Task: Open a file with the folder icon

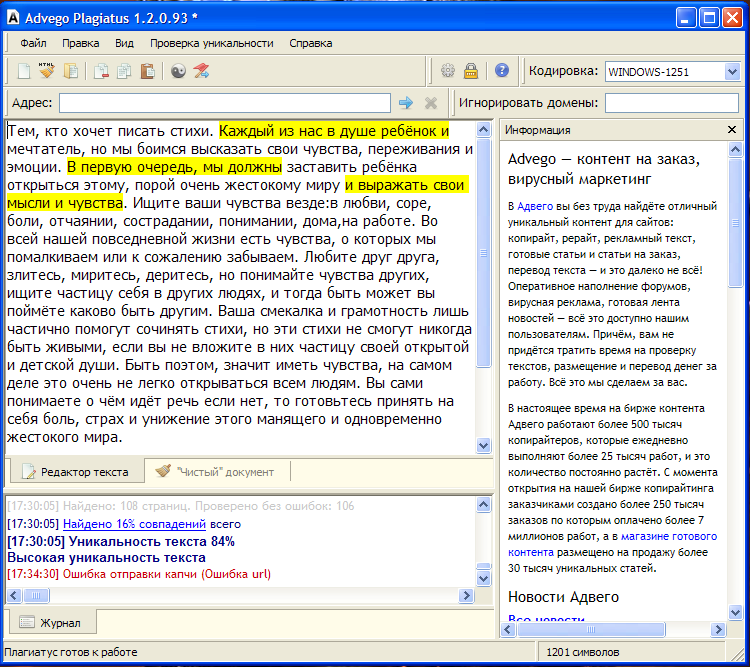Action: 71,71
